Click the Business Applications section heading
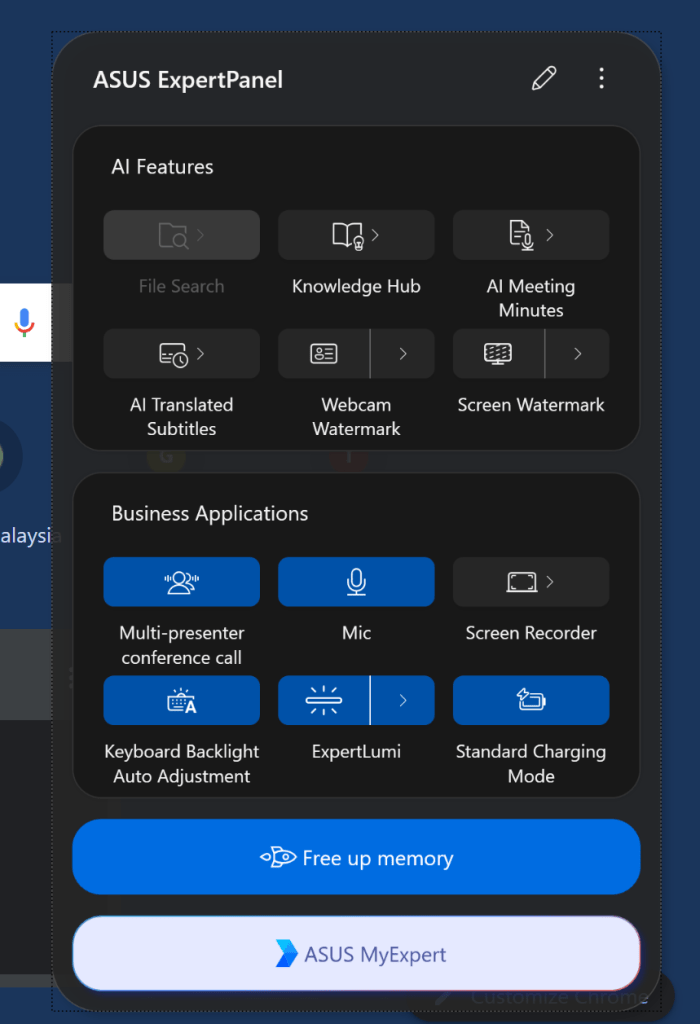700x1024 pixels. [210, 514]
